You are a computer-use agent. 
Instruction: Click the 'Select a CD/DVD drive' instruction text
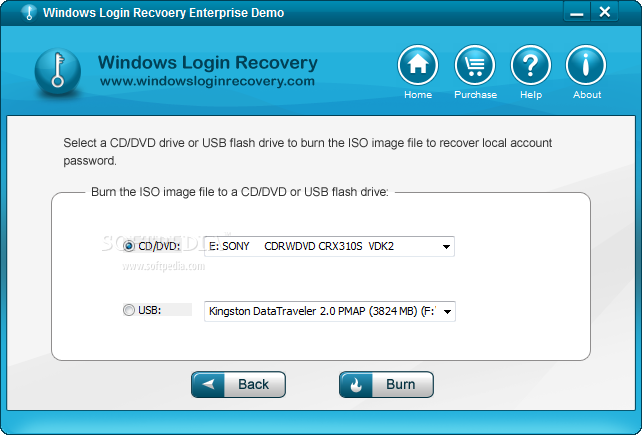point(307,152)
